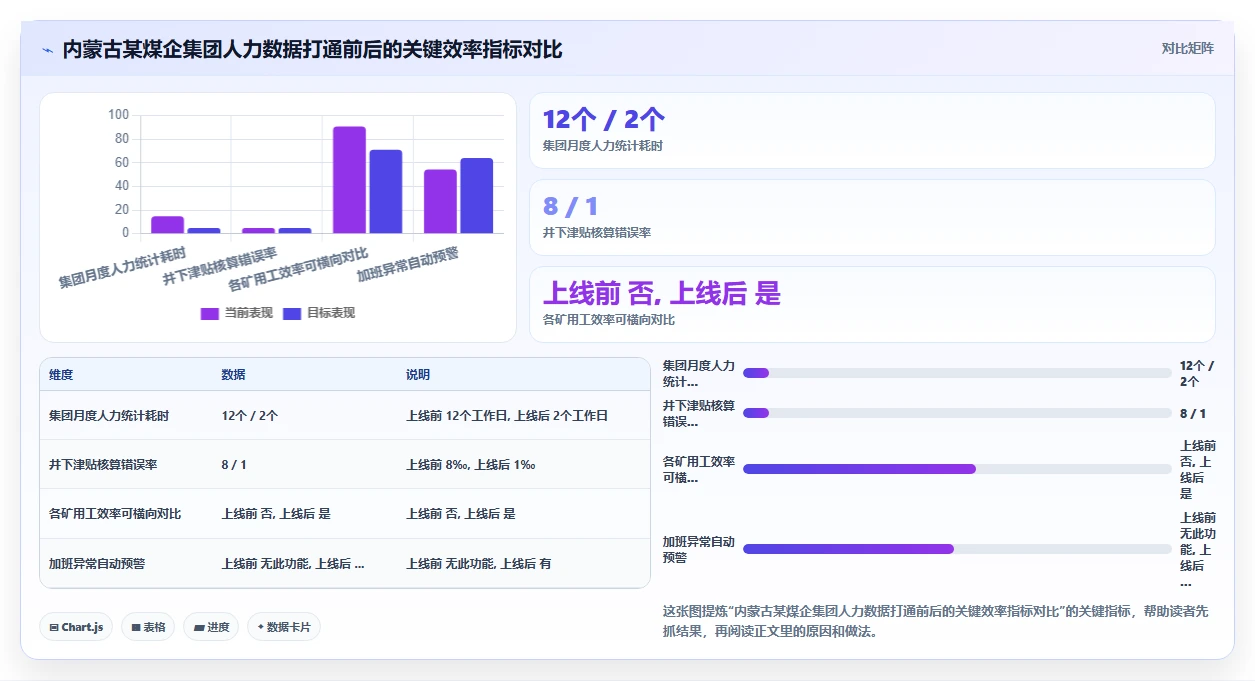The width and height of the screenshot is (1255, 681).
Task: Click the tallest purple bar in chart
Action: tap(349, 180)
